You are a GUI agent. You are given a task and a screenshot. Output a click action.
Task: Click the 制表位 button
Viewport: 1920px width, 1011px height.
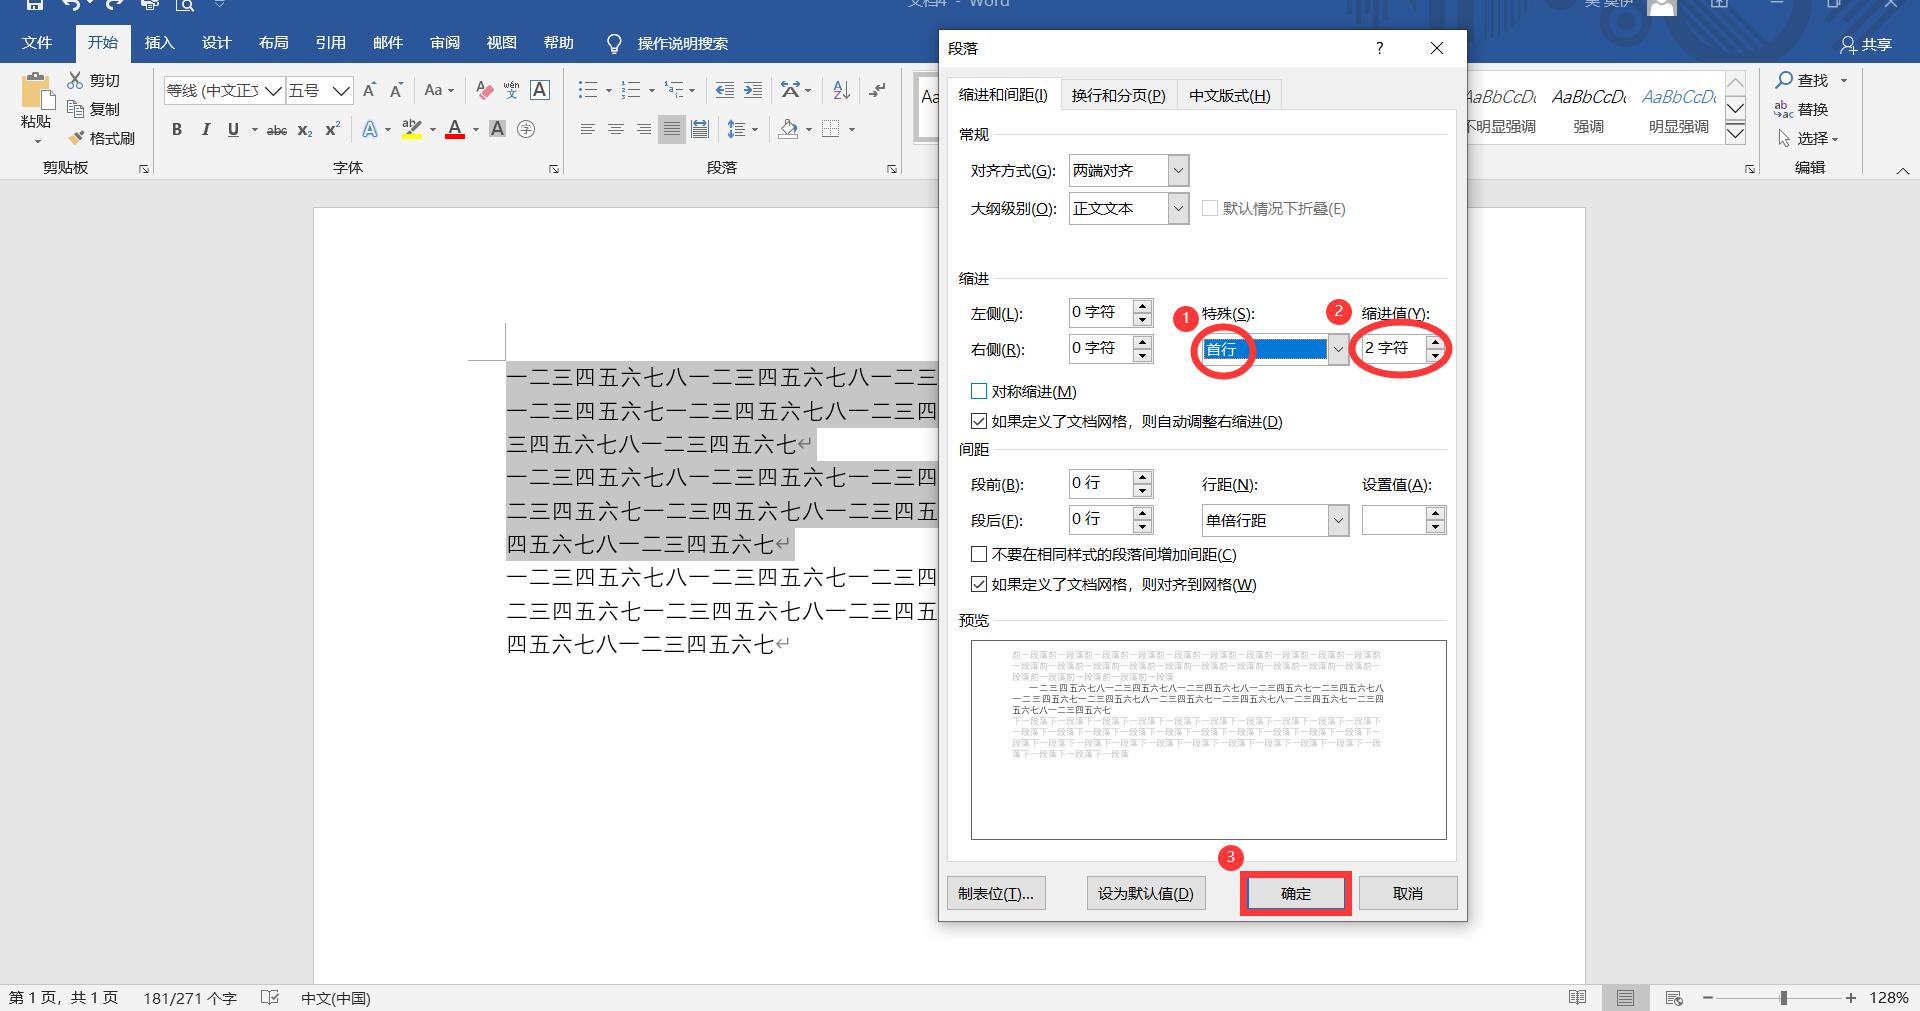pos(995,893)
